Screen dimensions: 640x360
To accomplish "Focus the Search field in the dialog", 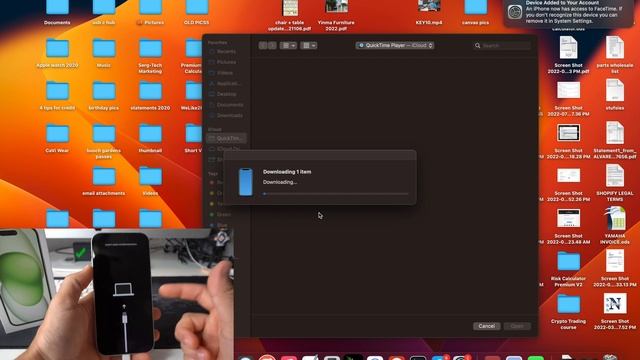I will pos(502,46).
